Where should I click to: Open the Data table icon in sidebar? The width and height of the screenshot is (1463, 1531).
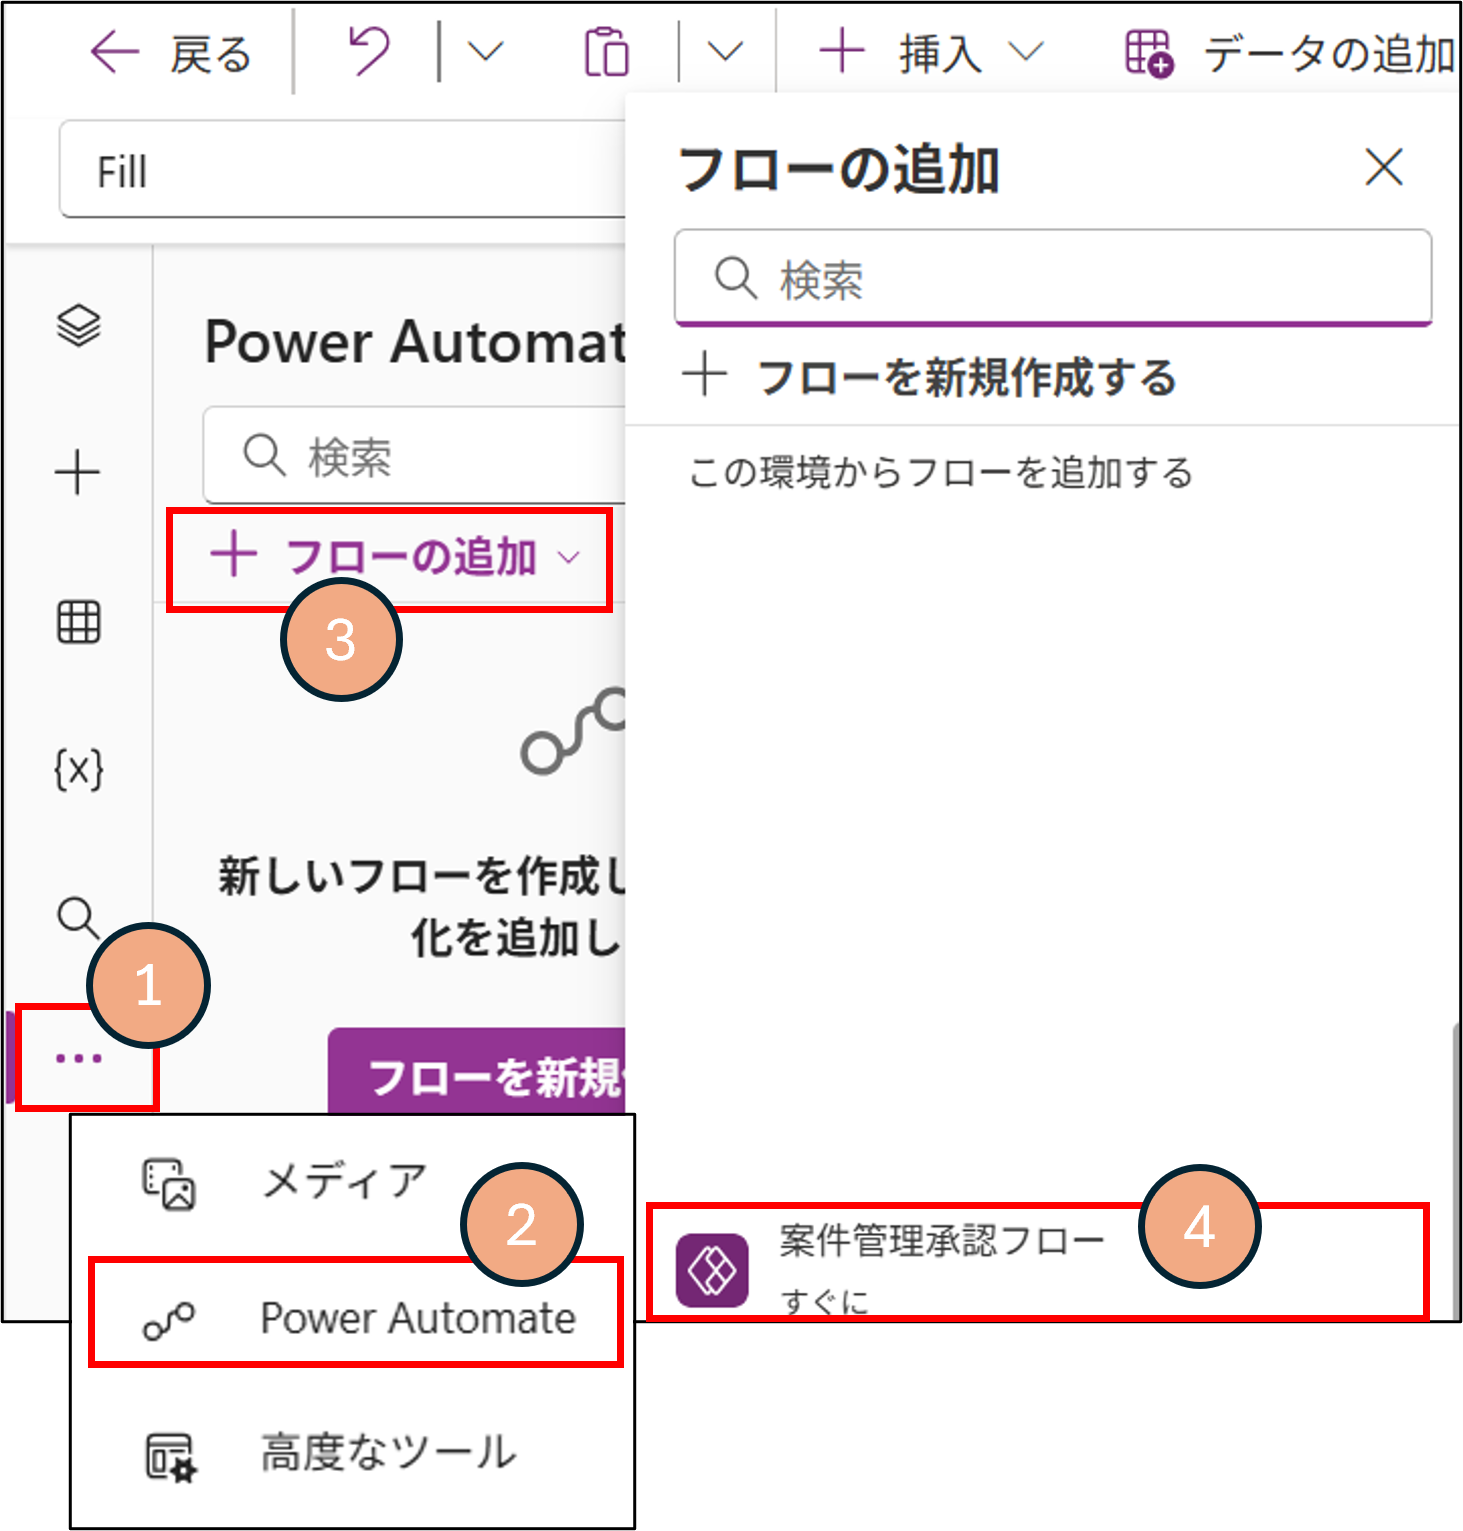[x=78, y=622]
